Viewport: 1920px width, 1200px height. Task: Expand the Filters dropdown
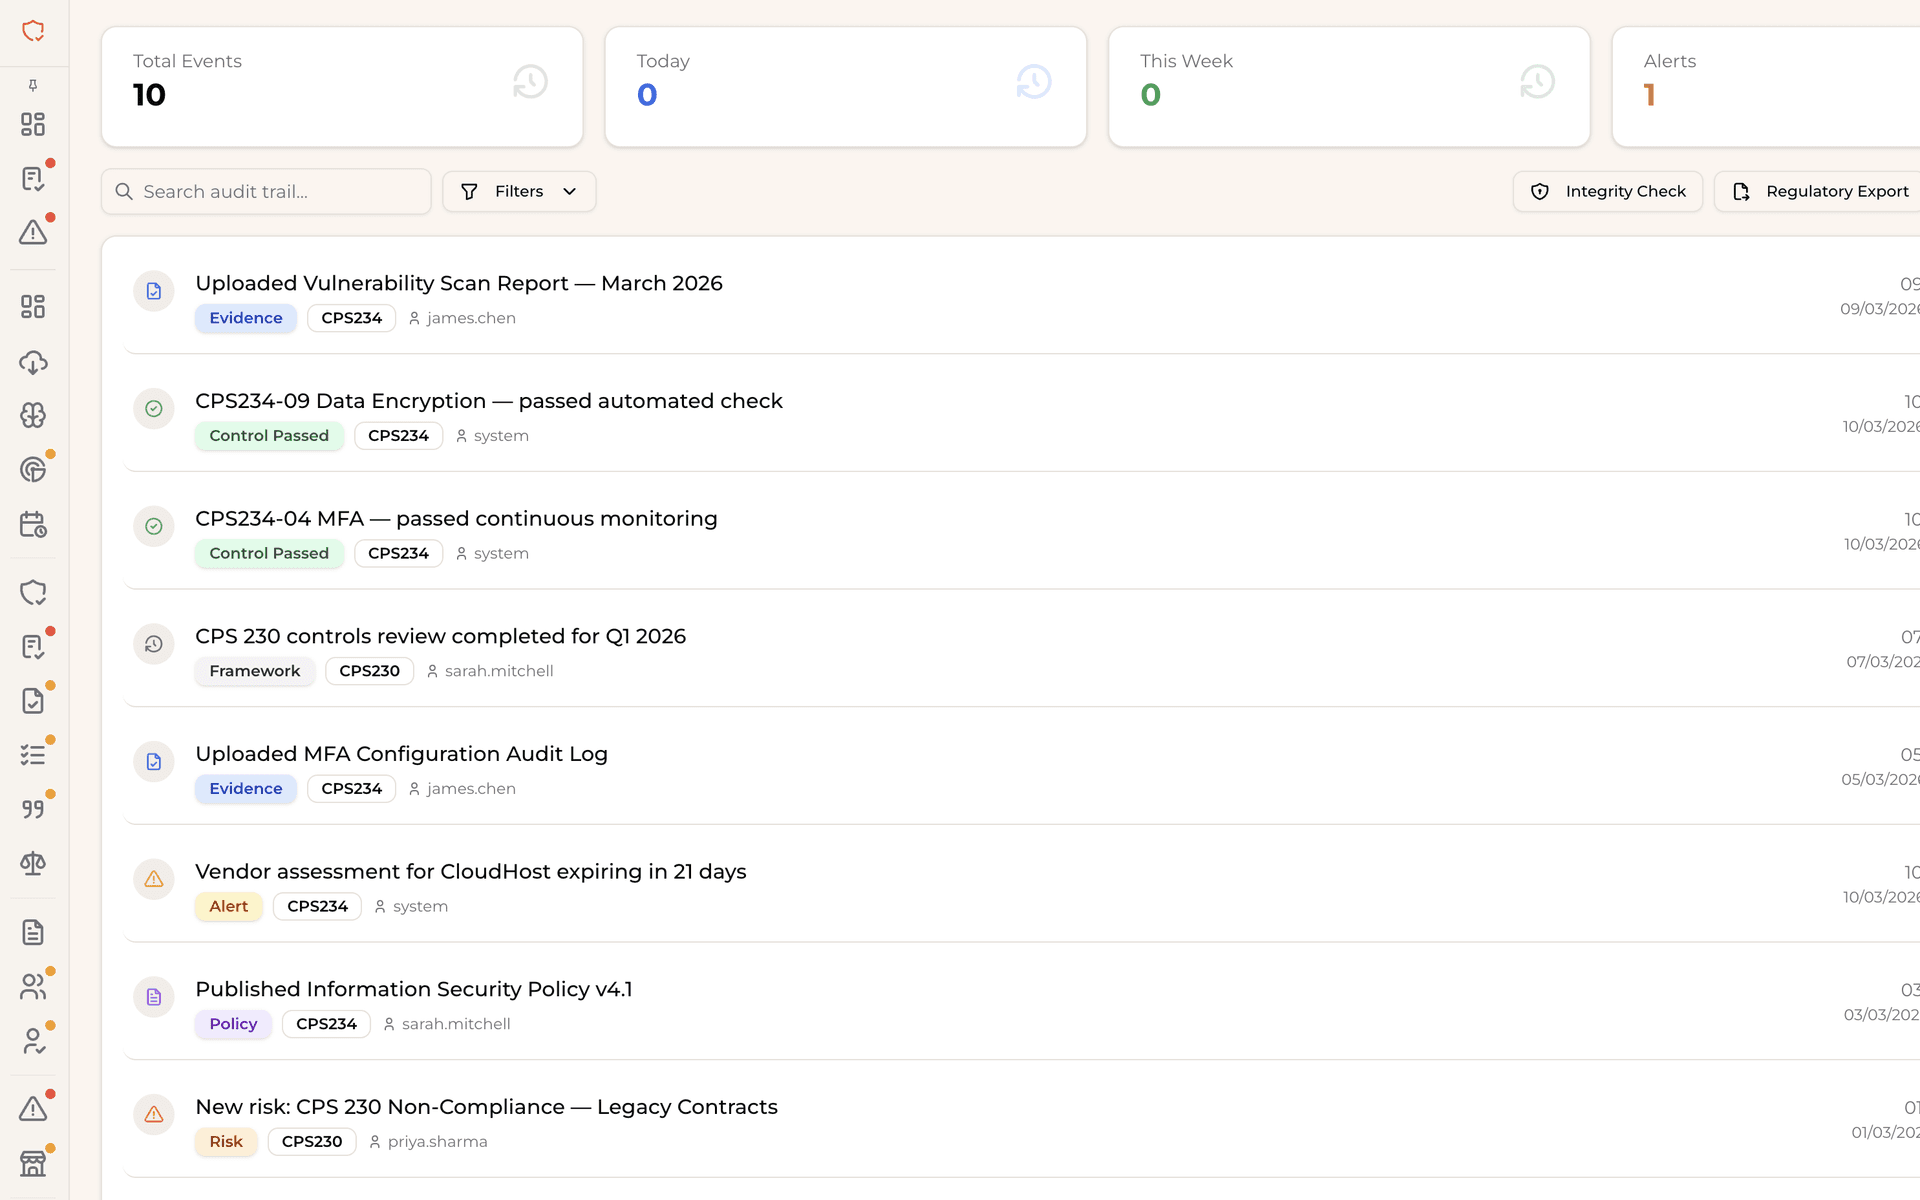pos(519,191)
